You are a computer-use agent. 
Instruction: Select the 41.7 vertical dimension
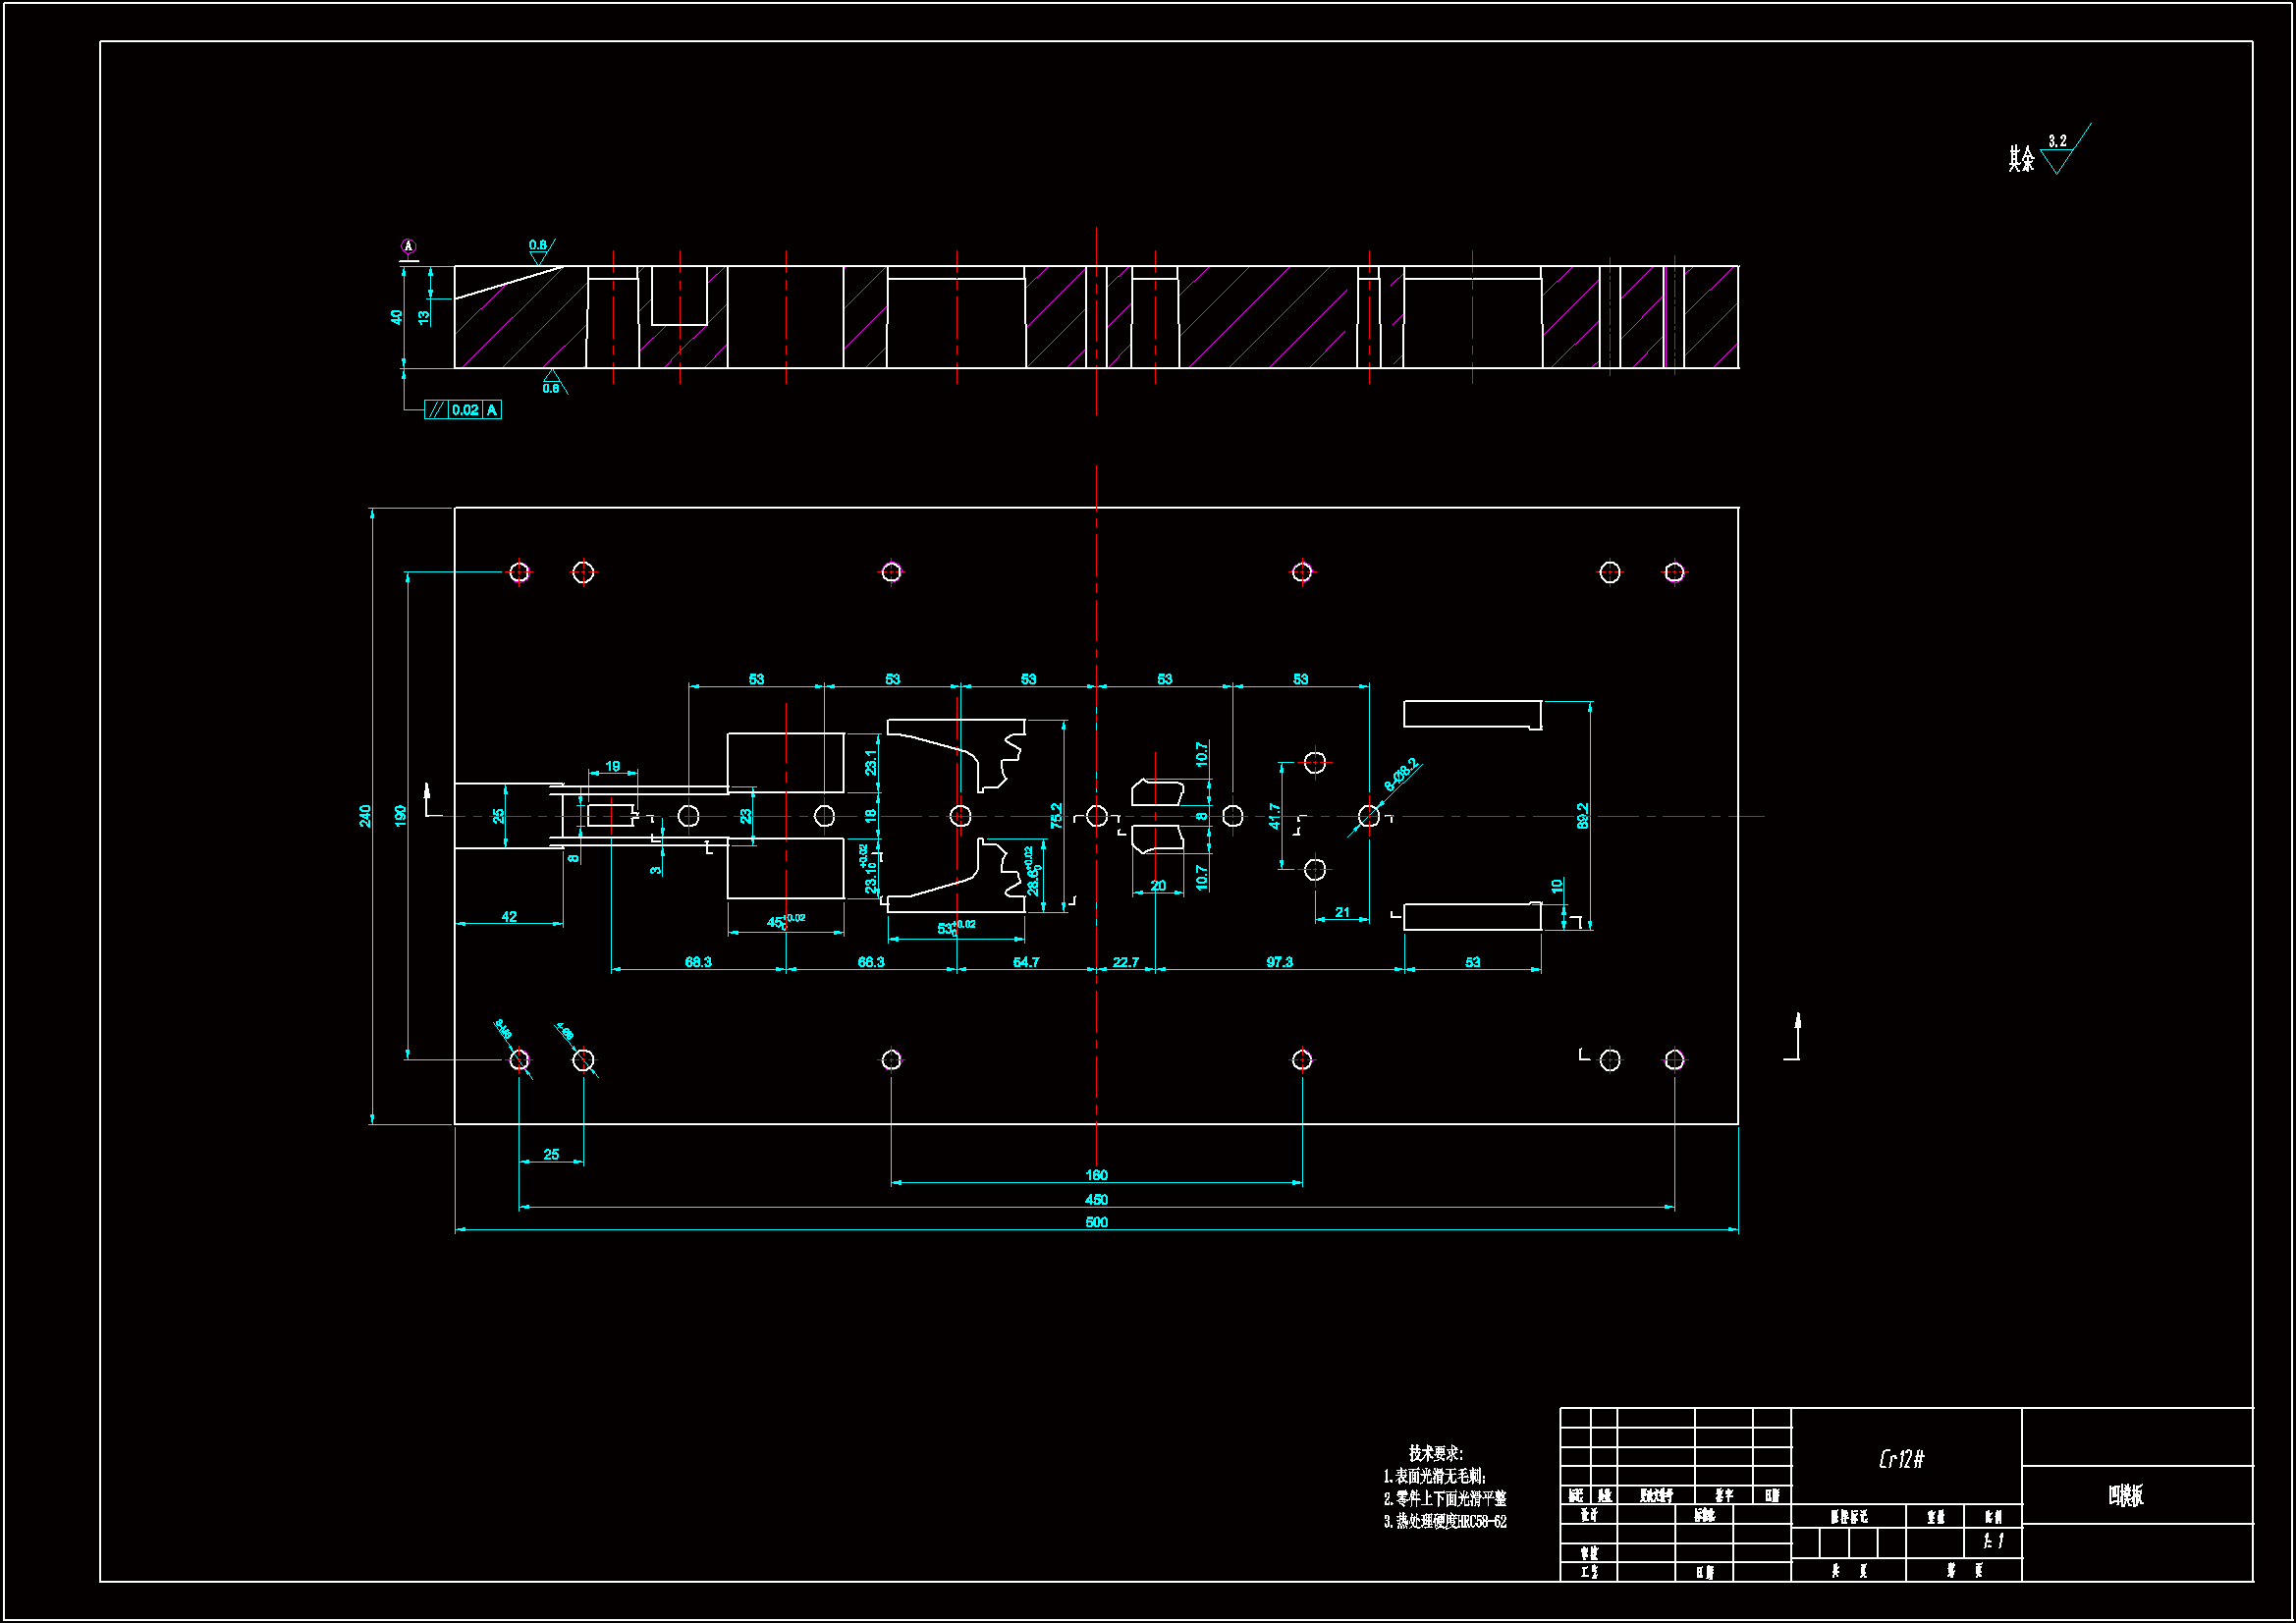pos(1274,816)
